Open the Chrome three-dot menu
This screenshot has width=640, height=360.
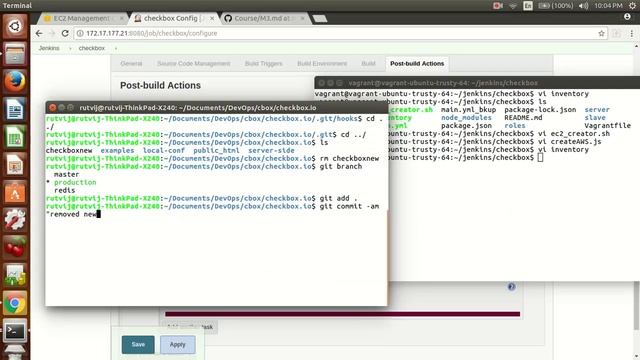(x=631, y=33)
